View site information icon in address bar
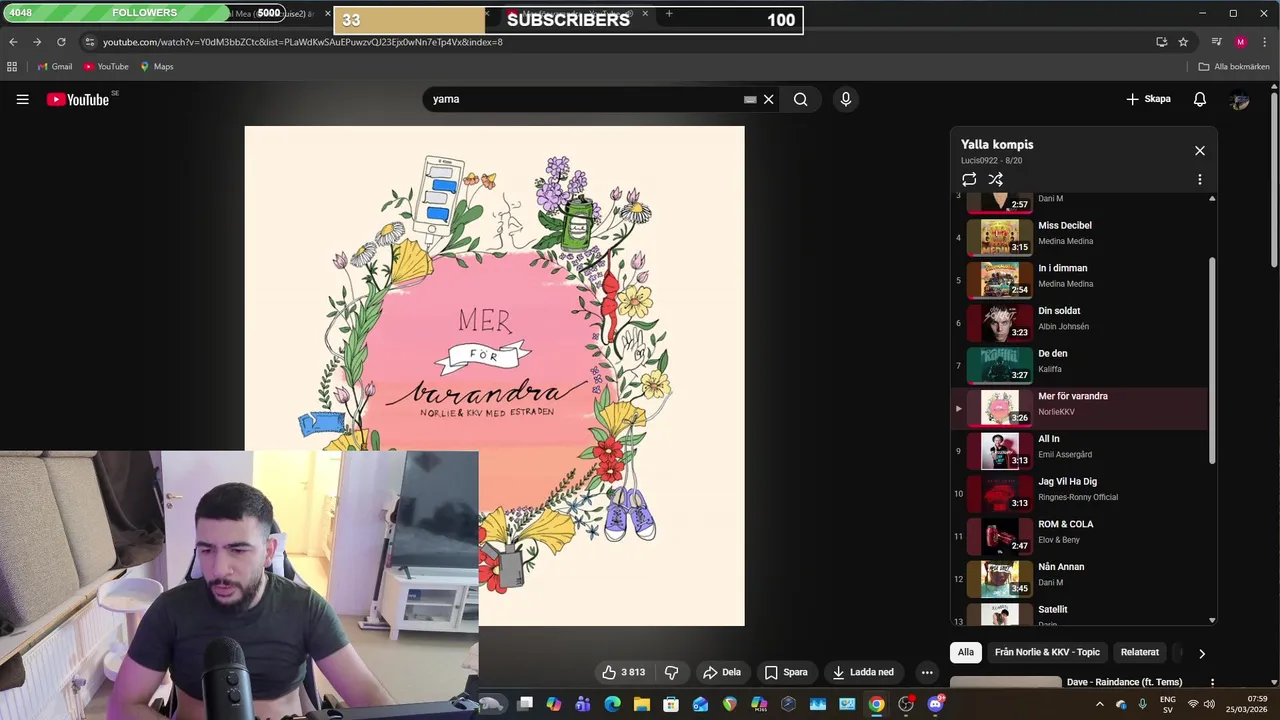Image resolution: width=1280 pixels, height=720 pixels. coord(89,42)
